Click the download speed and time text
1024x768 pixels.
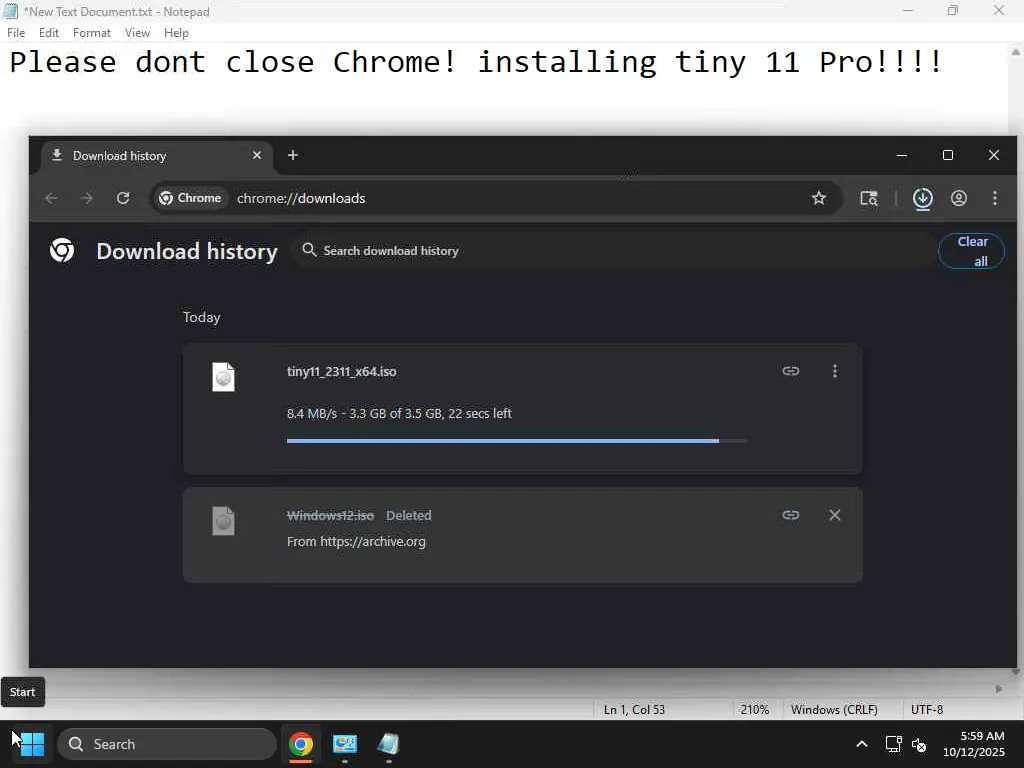pyautogui.click(x=399, y=413)
